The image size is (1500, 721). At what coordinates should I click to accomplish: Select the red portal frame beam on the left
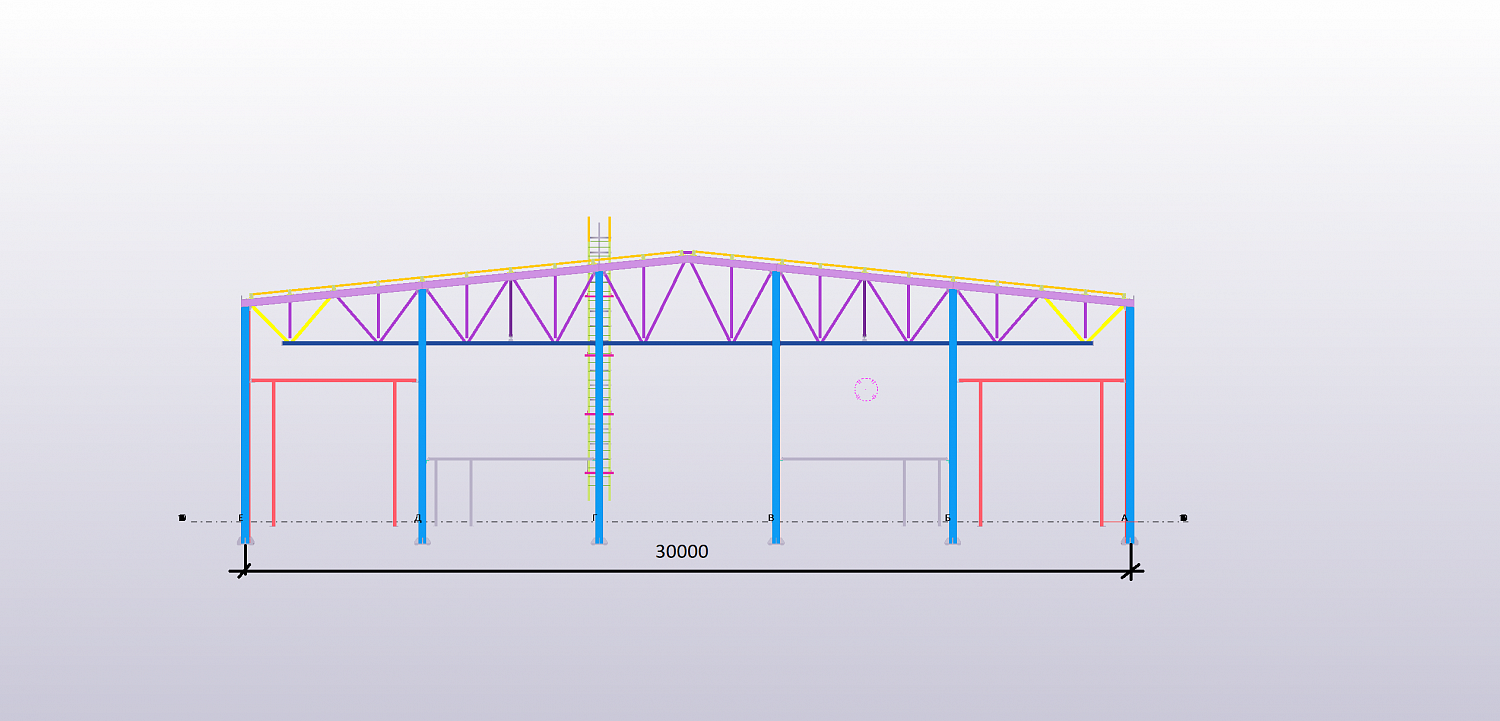click(x=333, y=380)
